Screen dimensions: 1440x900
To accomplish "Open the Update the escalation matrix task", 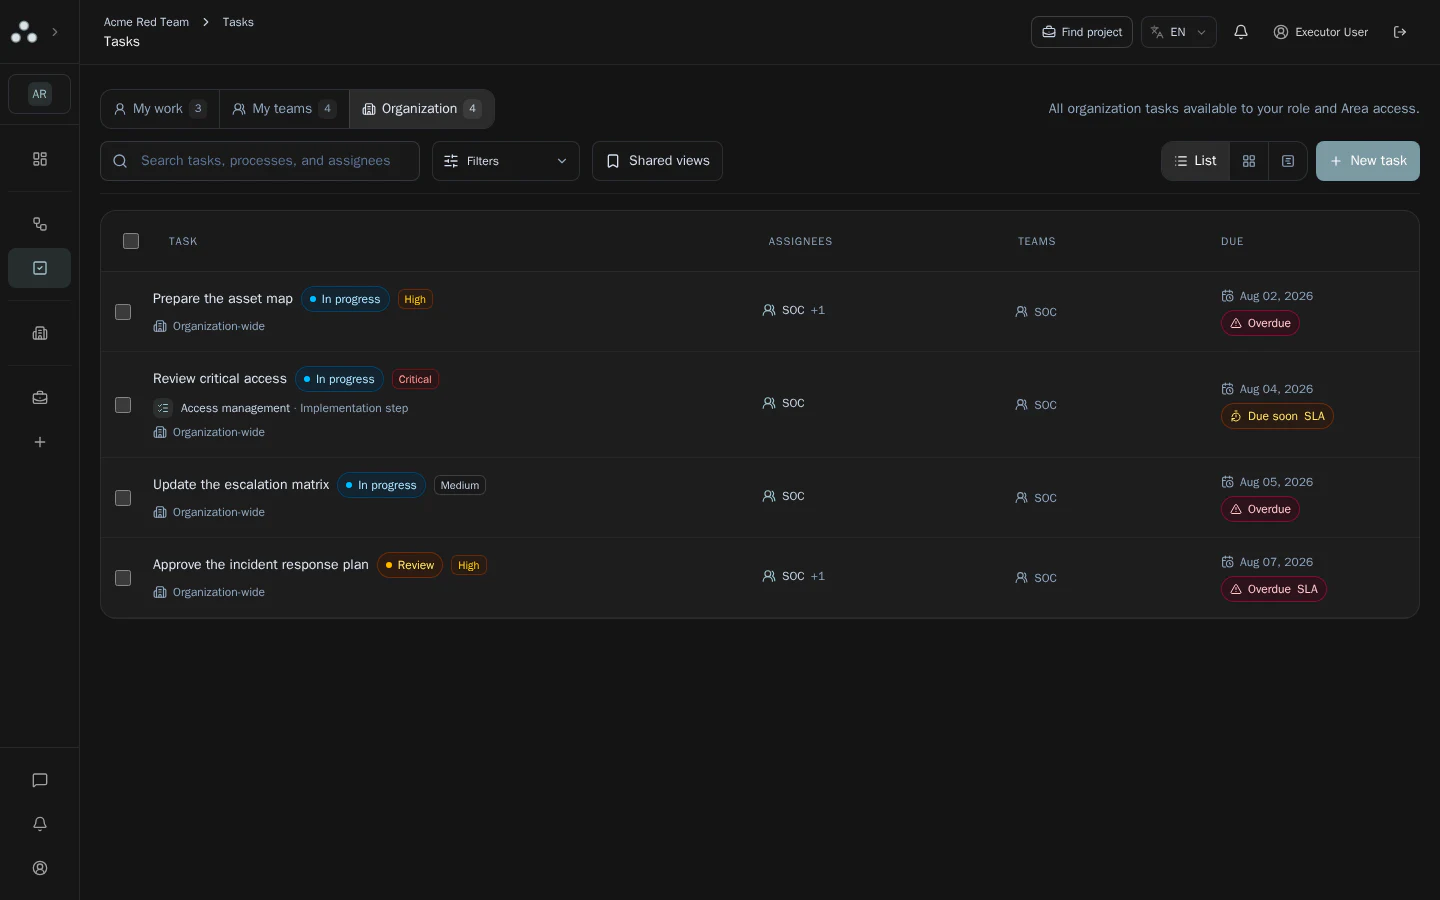I will pyautogui.click(x=241, y=485).
